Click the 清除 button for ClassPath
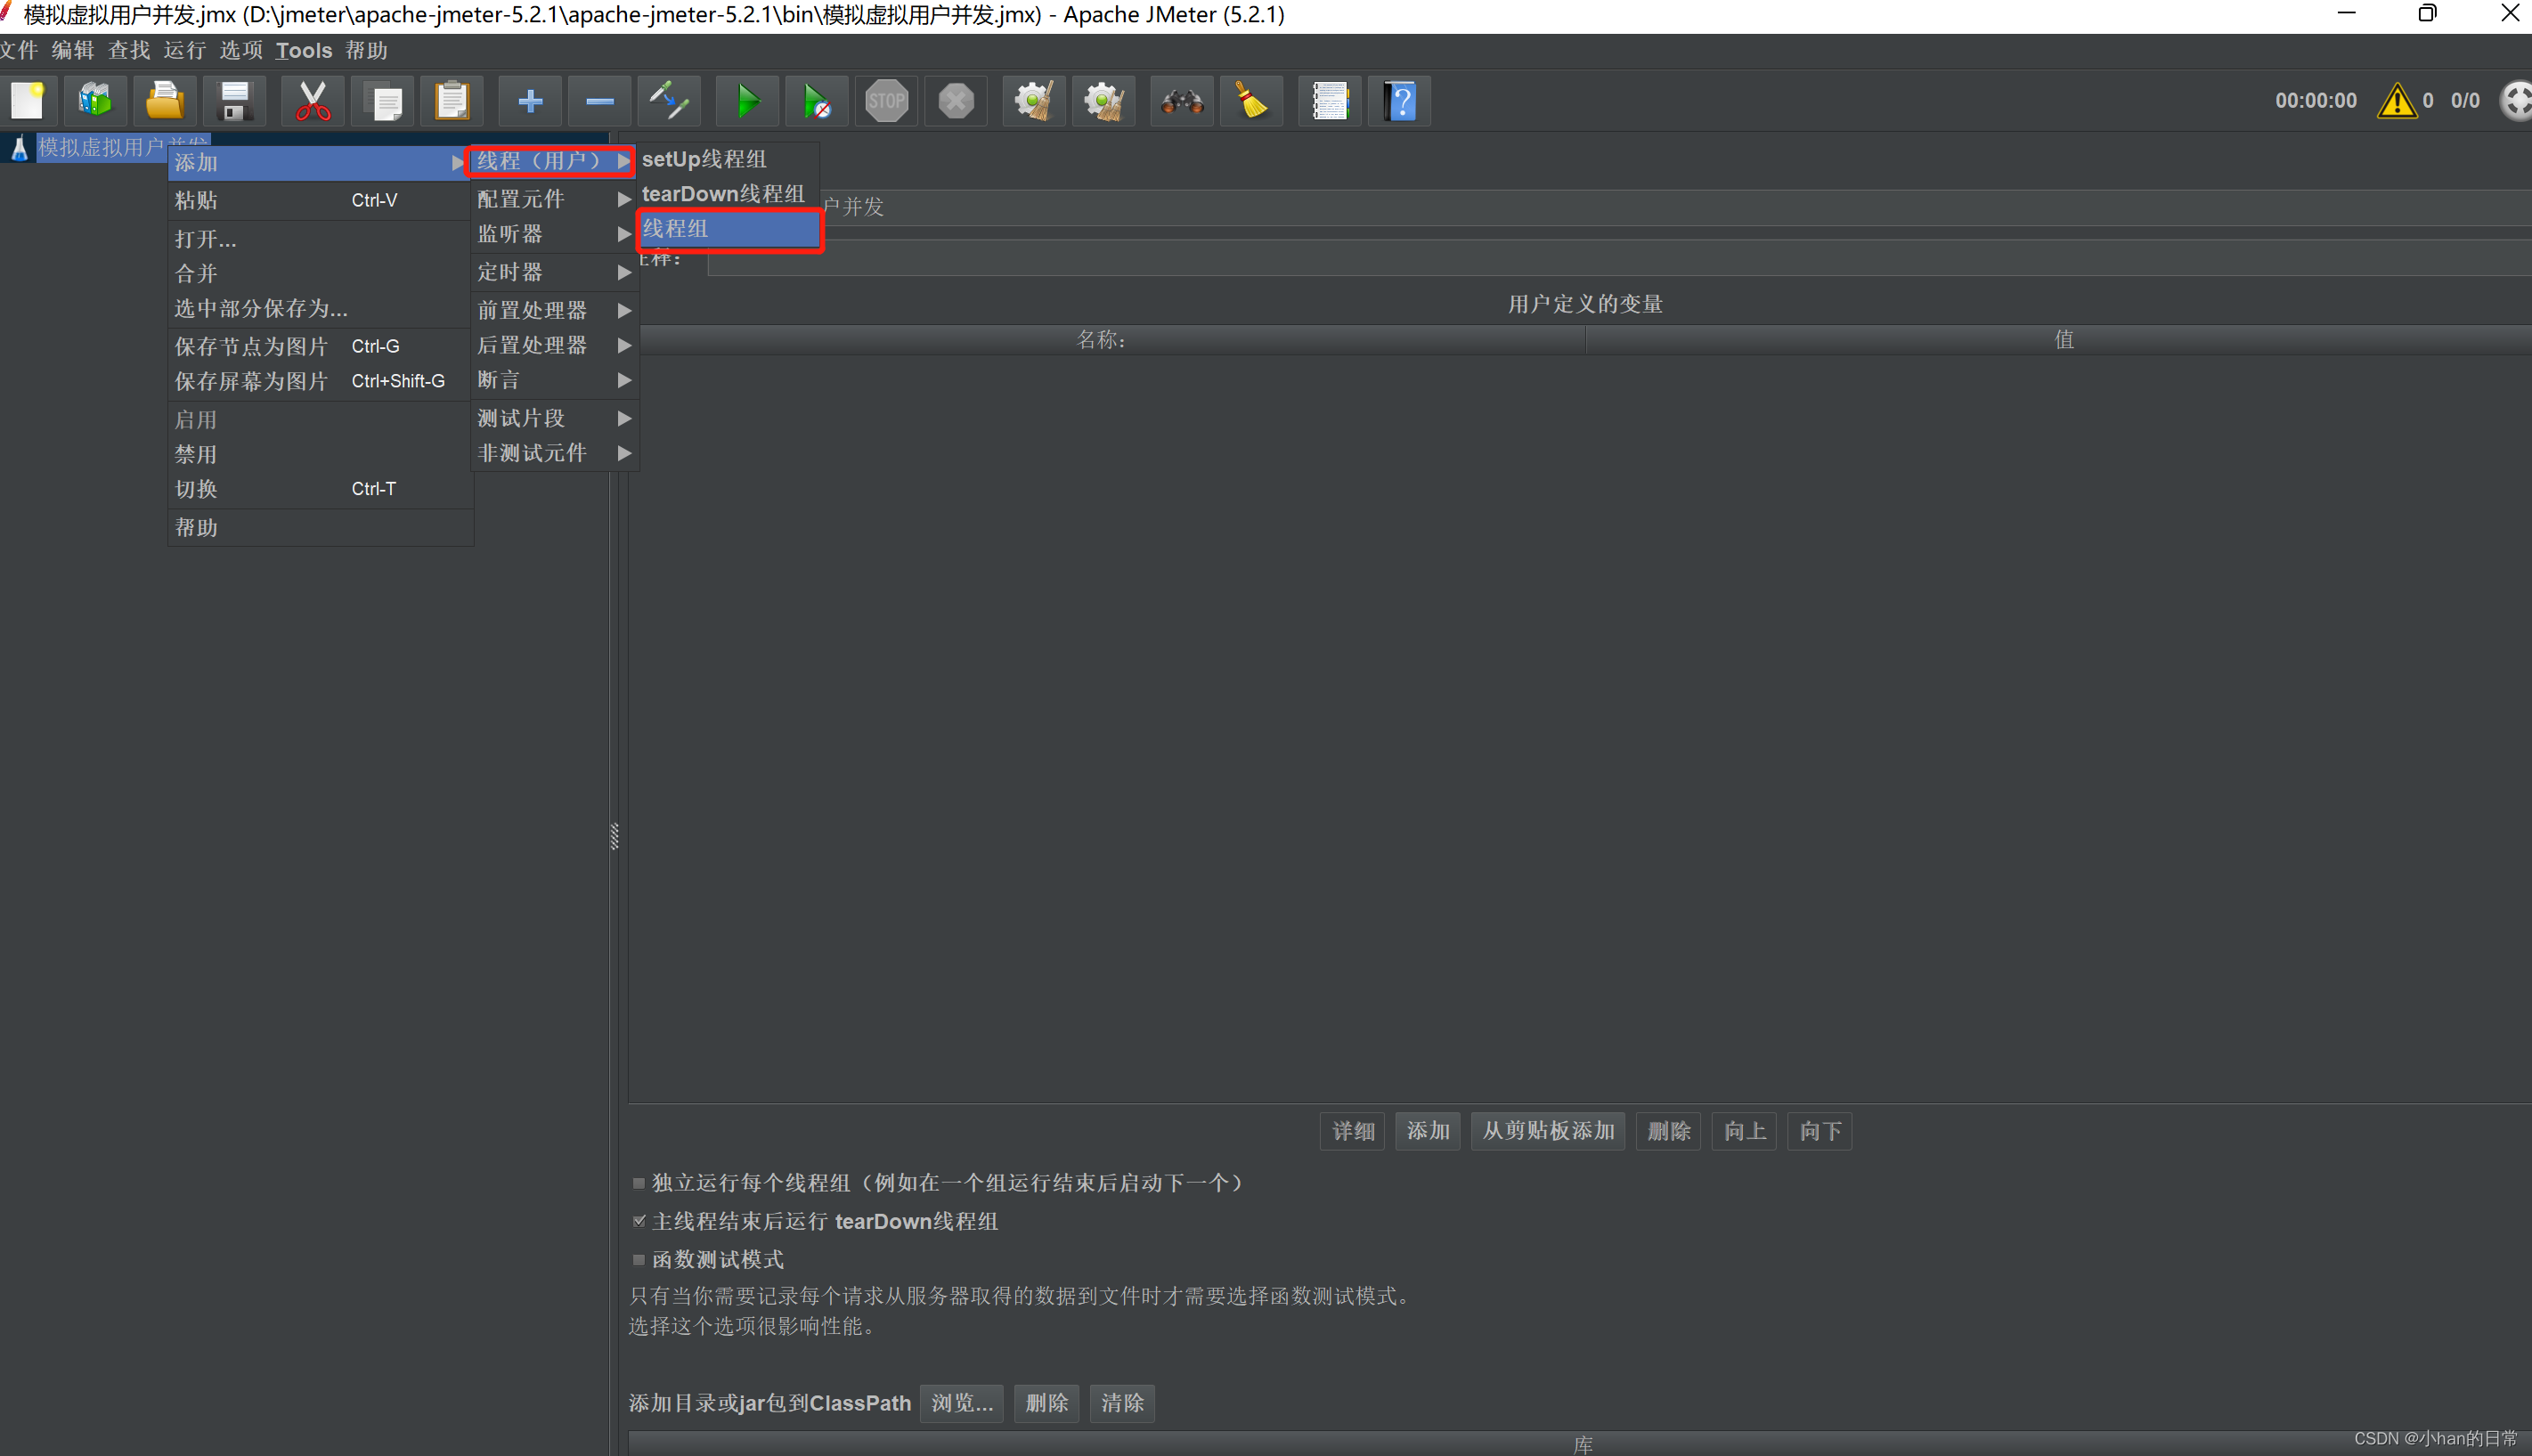Screen dimensions: 2532x1456 (1122, 1403)
